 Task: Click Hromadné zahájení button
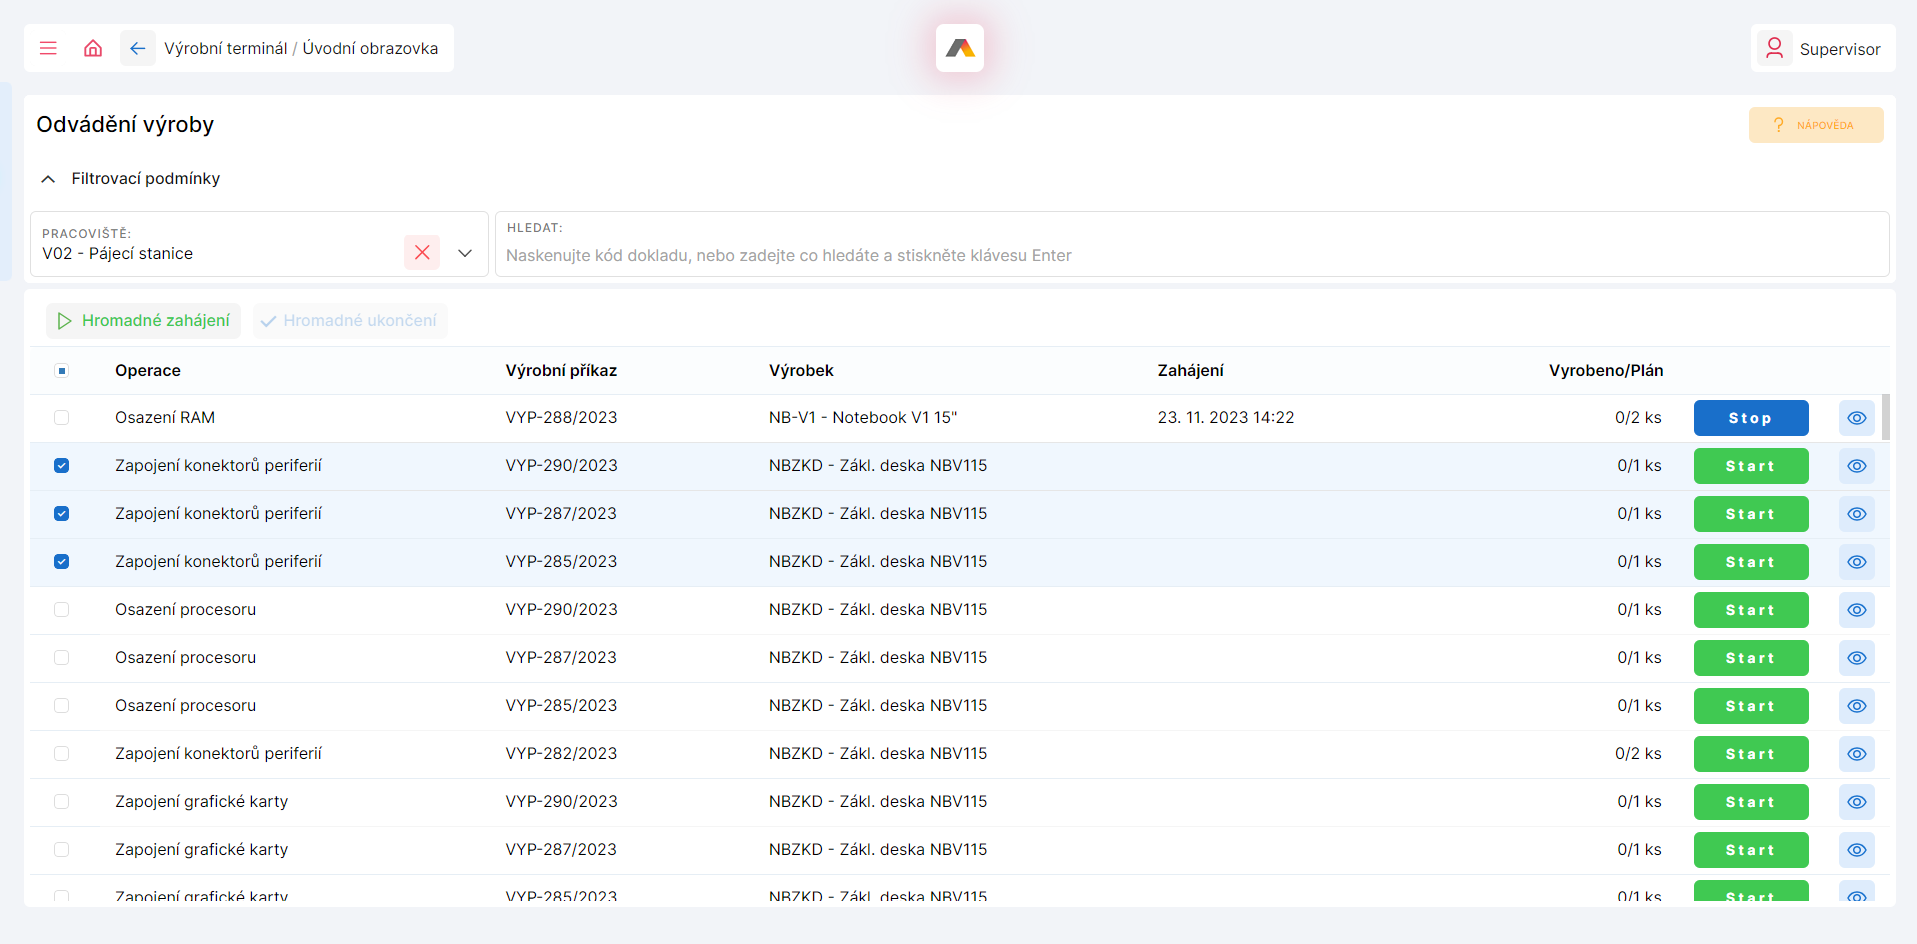pyautogui.click(x=143, y=320)
